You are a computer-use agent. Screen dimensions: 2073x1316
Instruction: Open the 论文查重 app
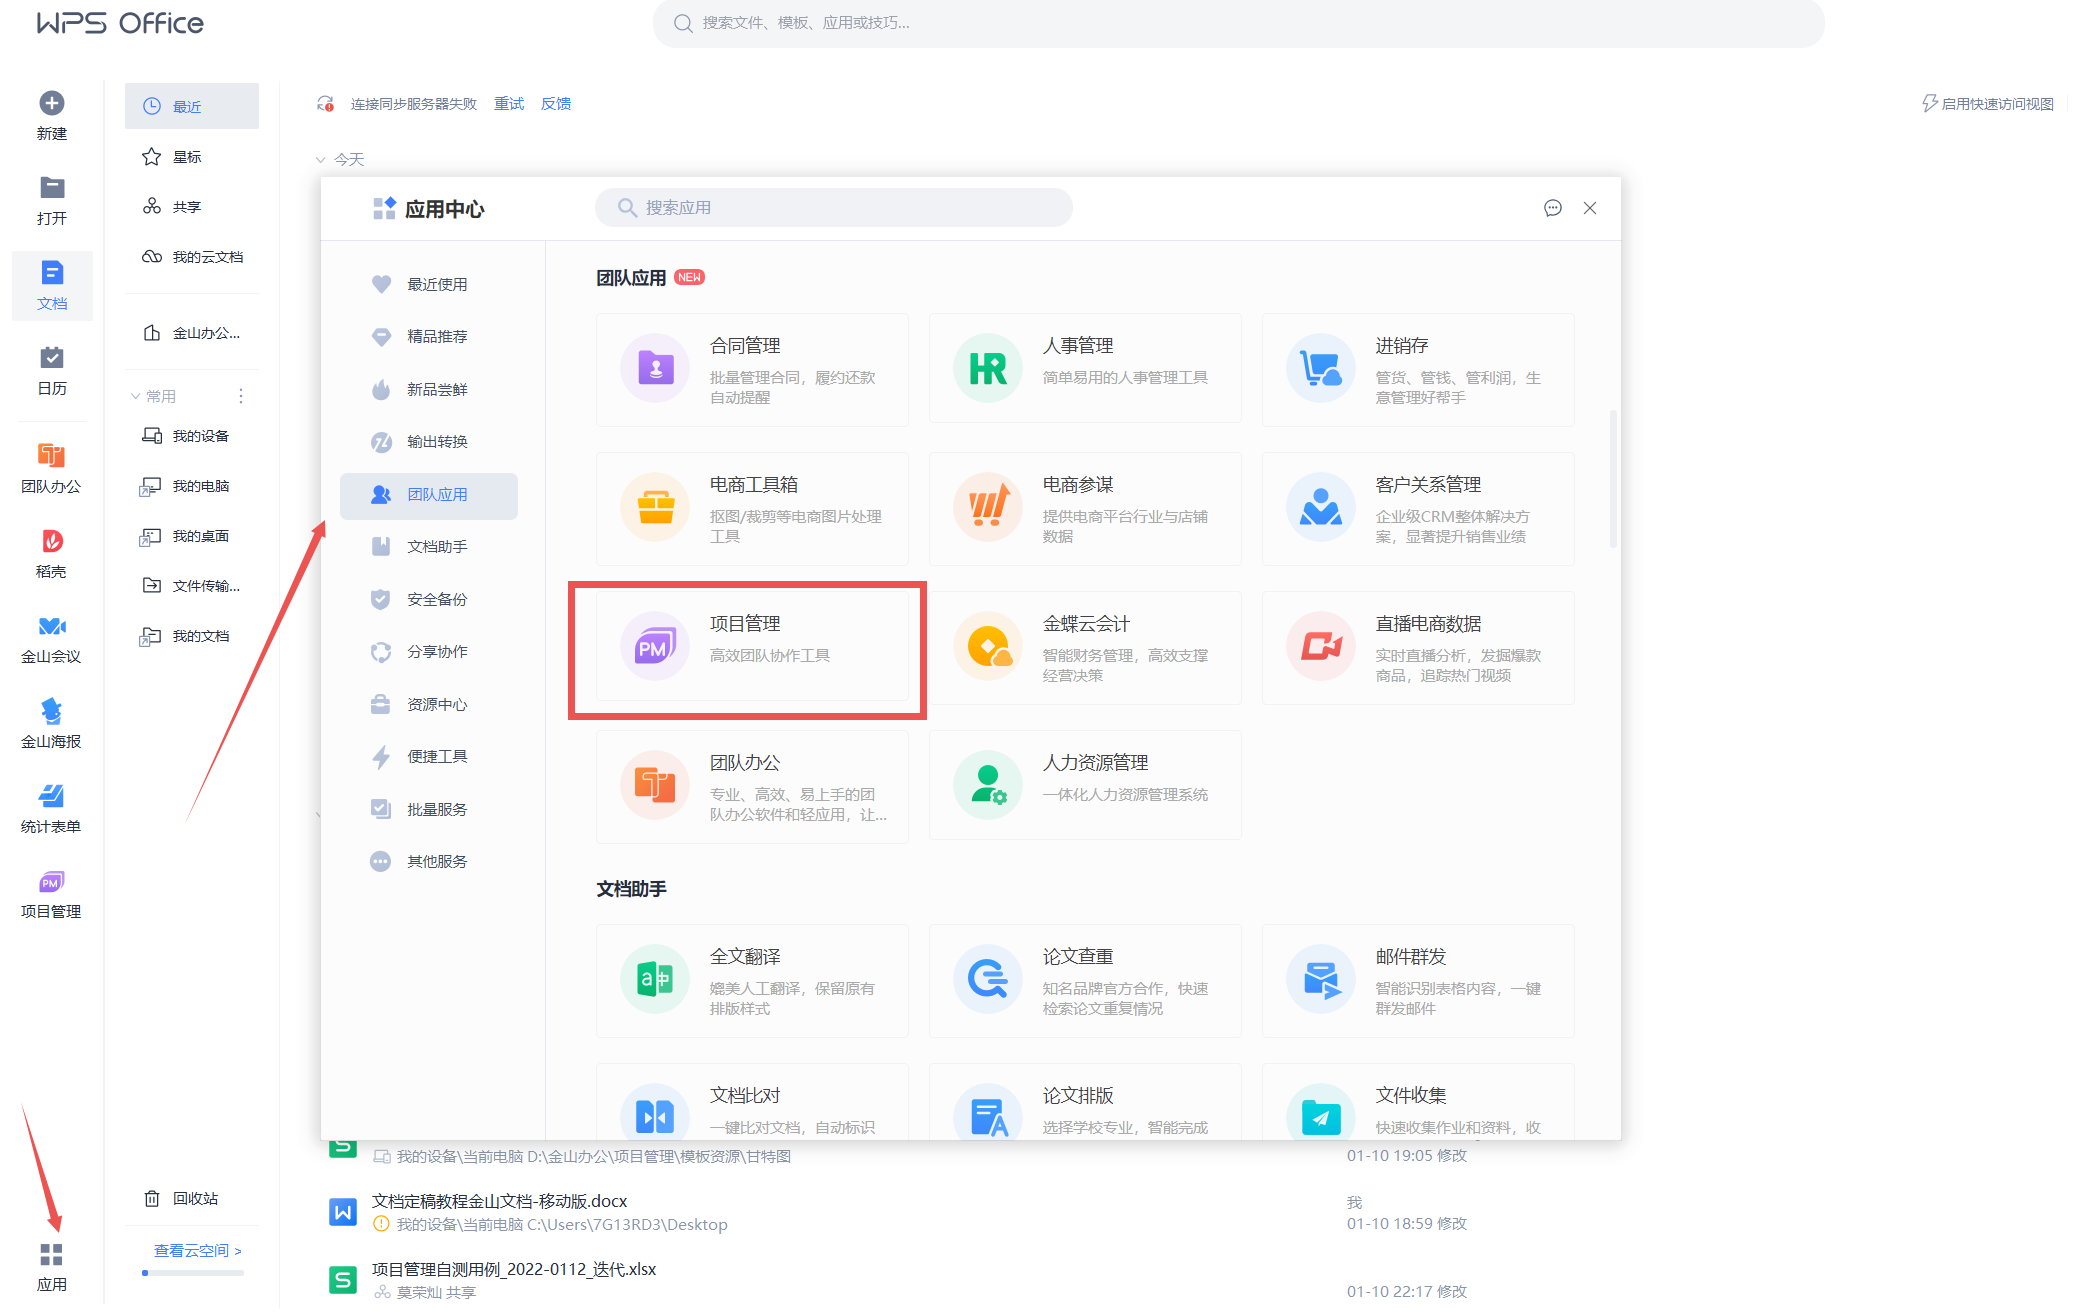(1085, 981)
